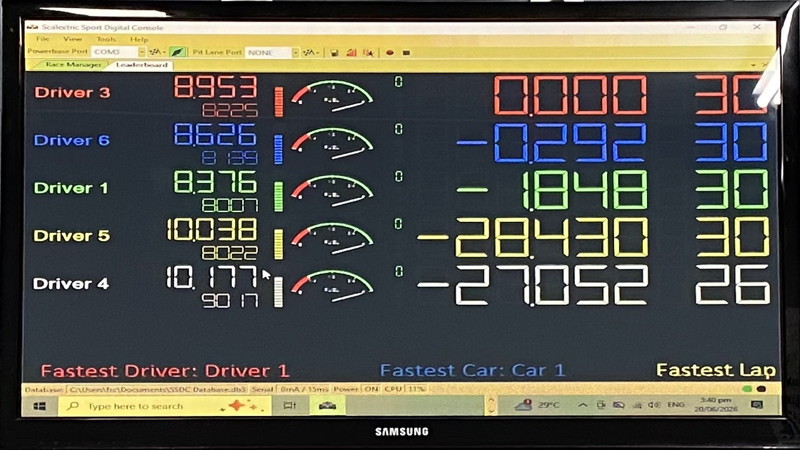Click Driver 3's lap time 8.953
This screenshot has height=450, width=800.
coord(215,87)
